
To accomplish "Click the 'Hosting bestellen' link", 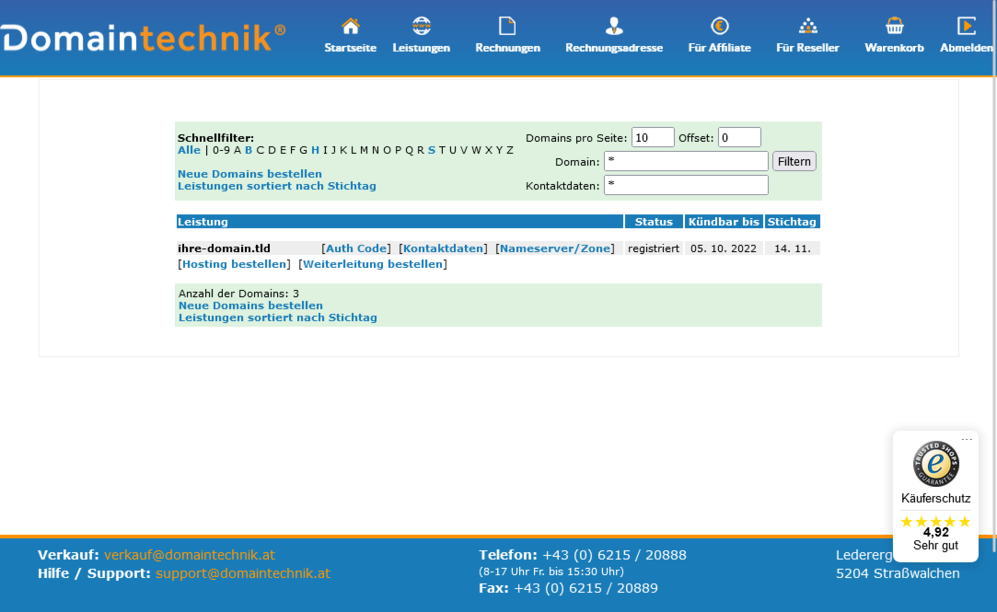I will 234,264.
